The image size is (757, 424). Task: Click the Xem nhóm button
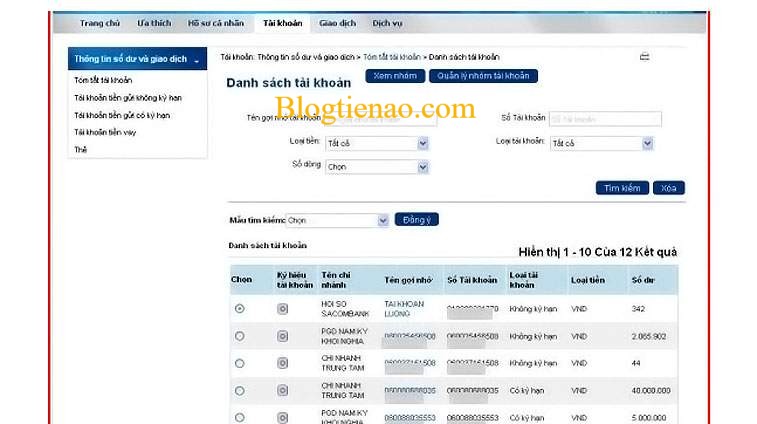395,76
